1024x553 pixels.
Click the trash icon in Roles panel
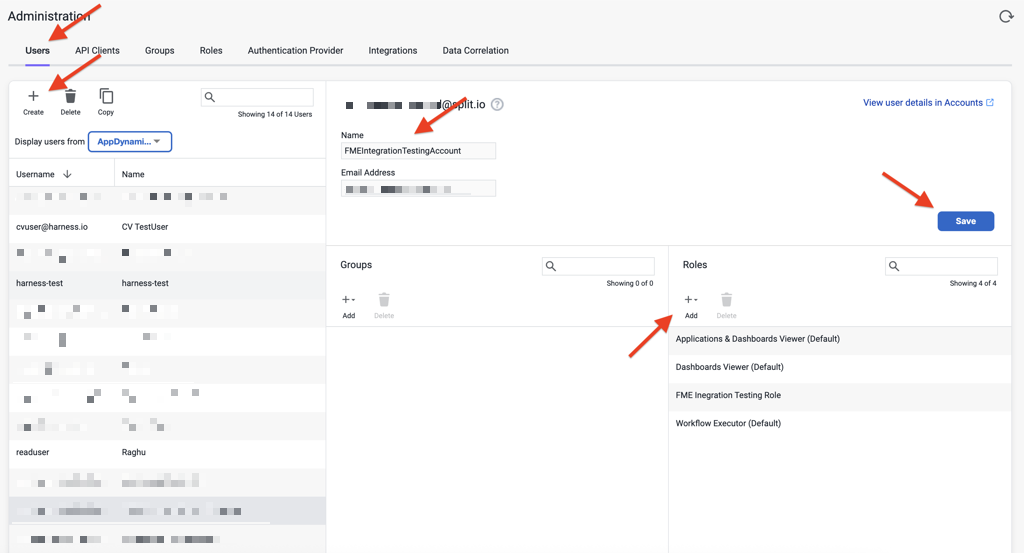point(727,300)
